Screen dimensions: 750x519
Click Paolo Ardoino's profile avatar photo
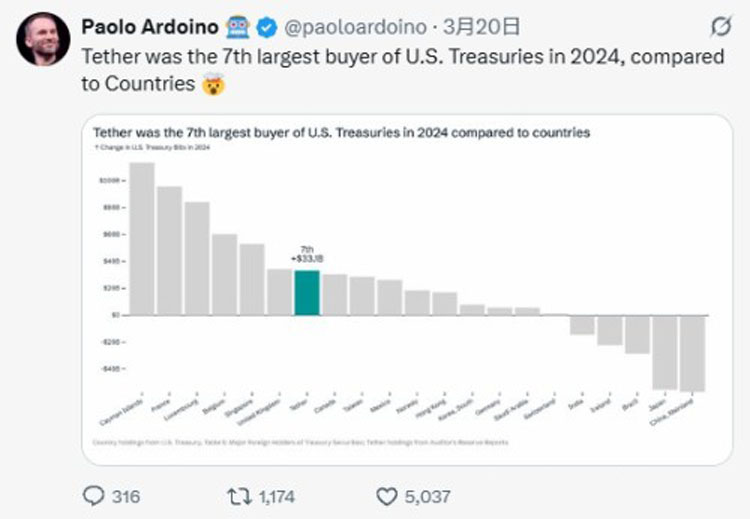tap(43, 41)
